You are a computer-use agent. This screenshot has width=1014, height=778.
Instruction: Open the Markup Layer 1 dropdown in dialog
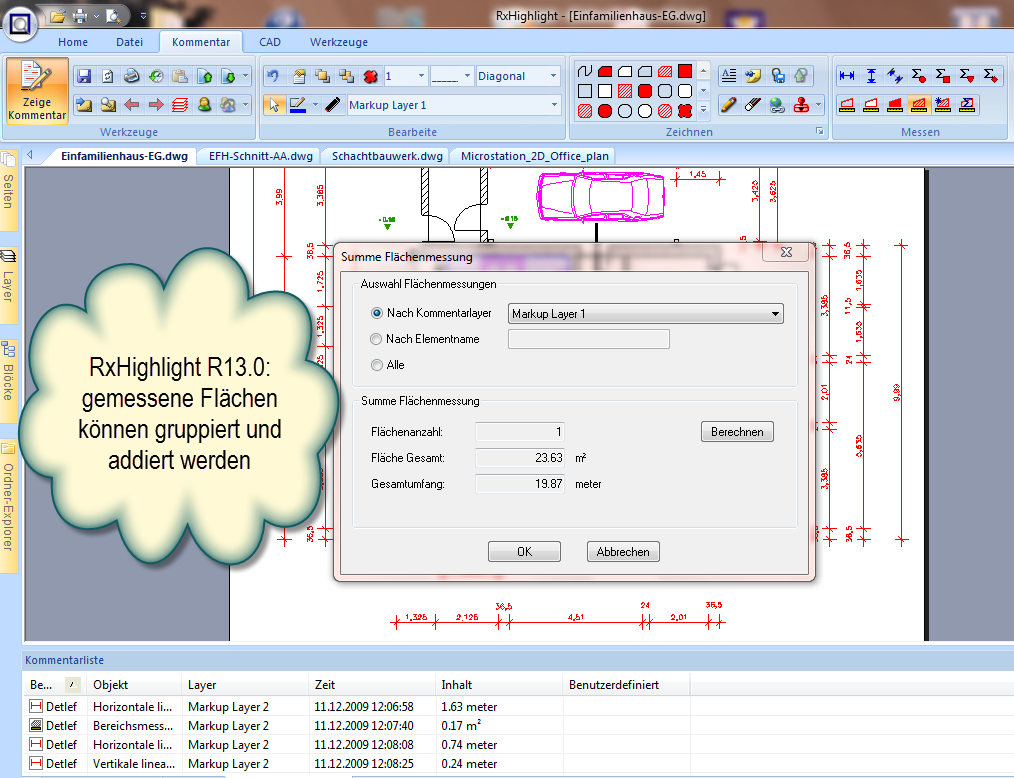pos(775,314)
